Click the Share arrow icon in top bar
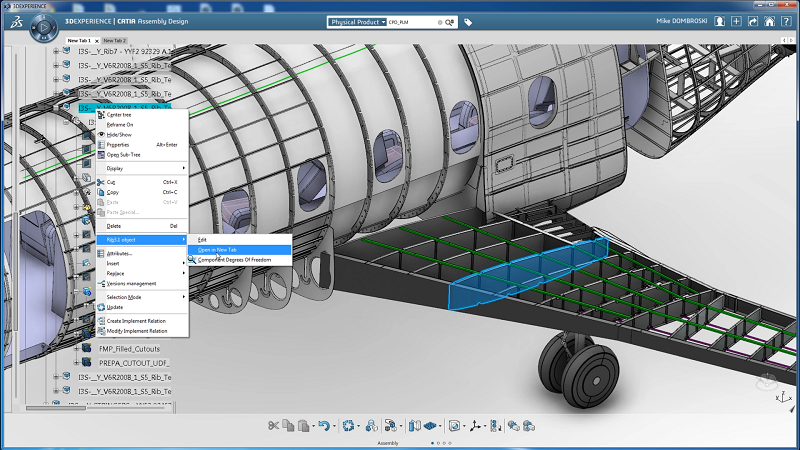The width and height of the screenshot is (800, 450). click(751, 21)
